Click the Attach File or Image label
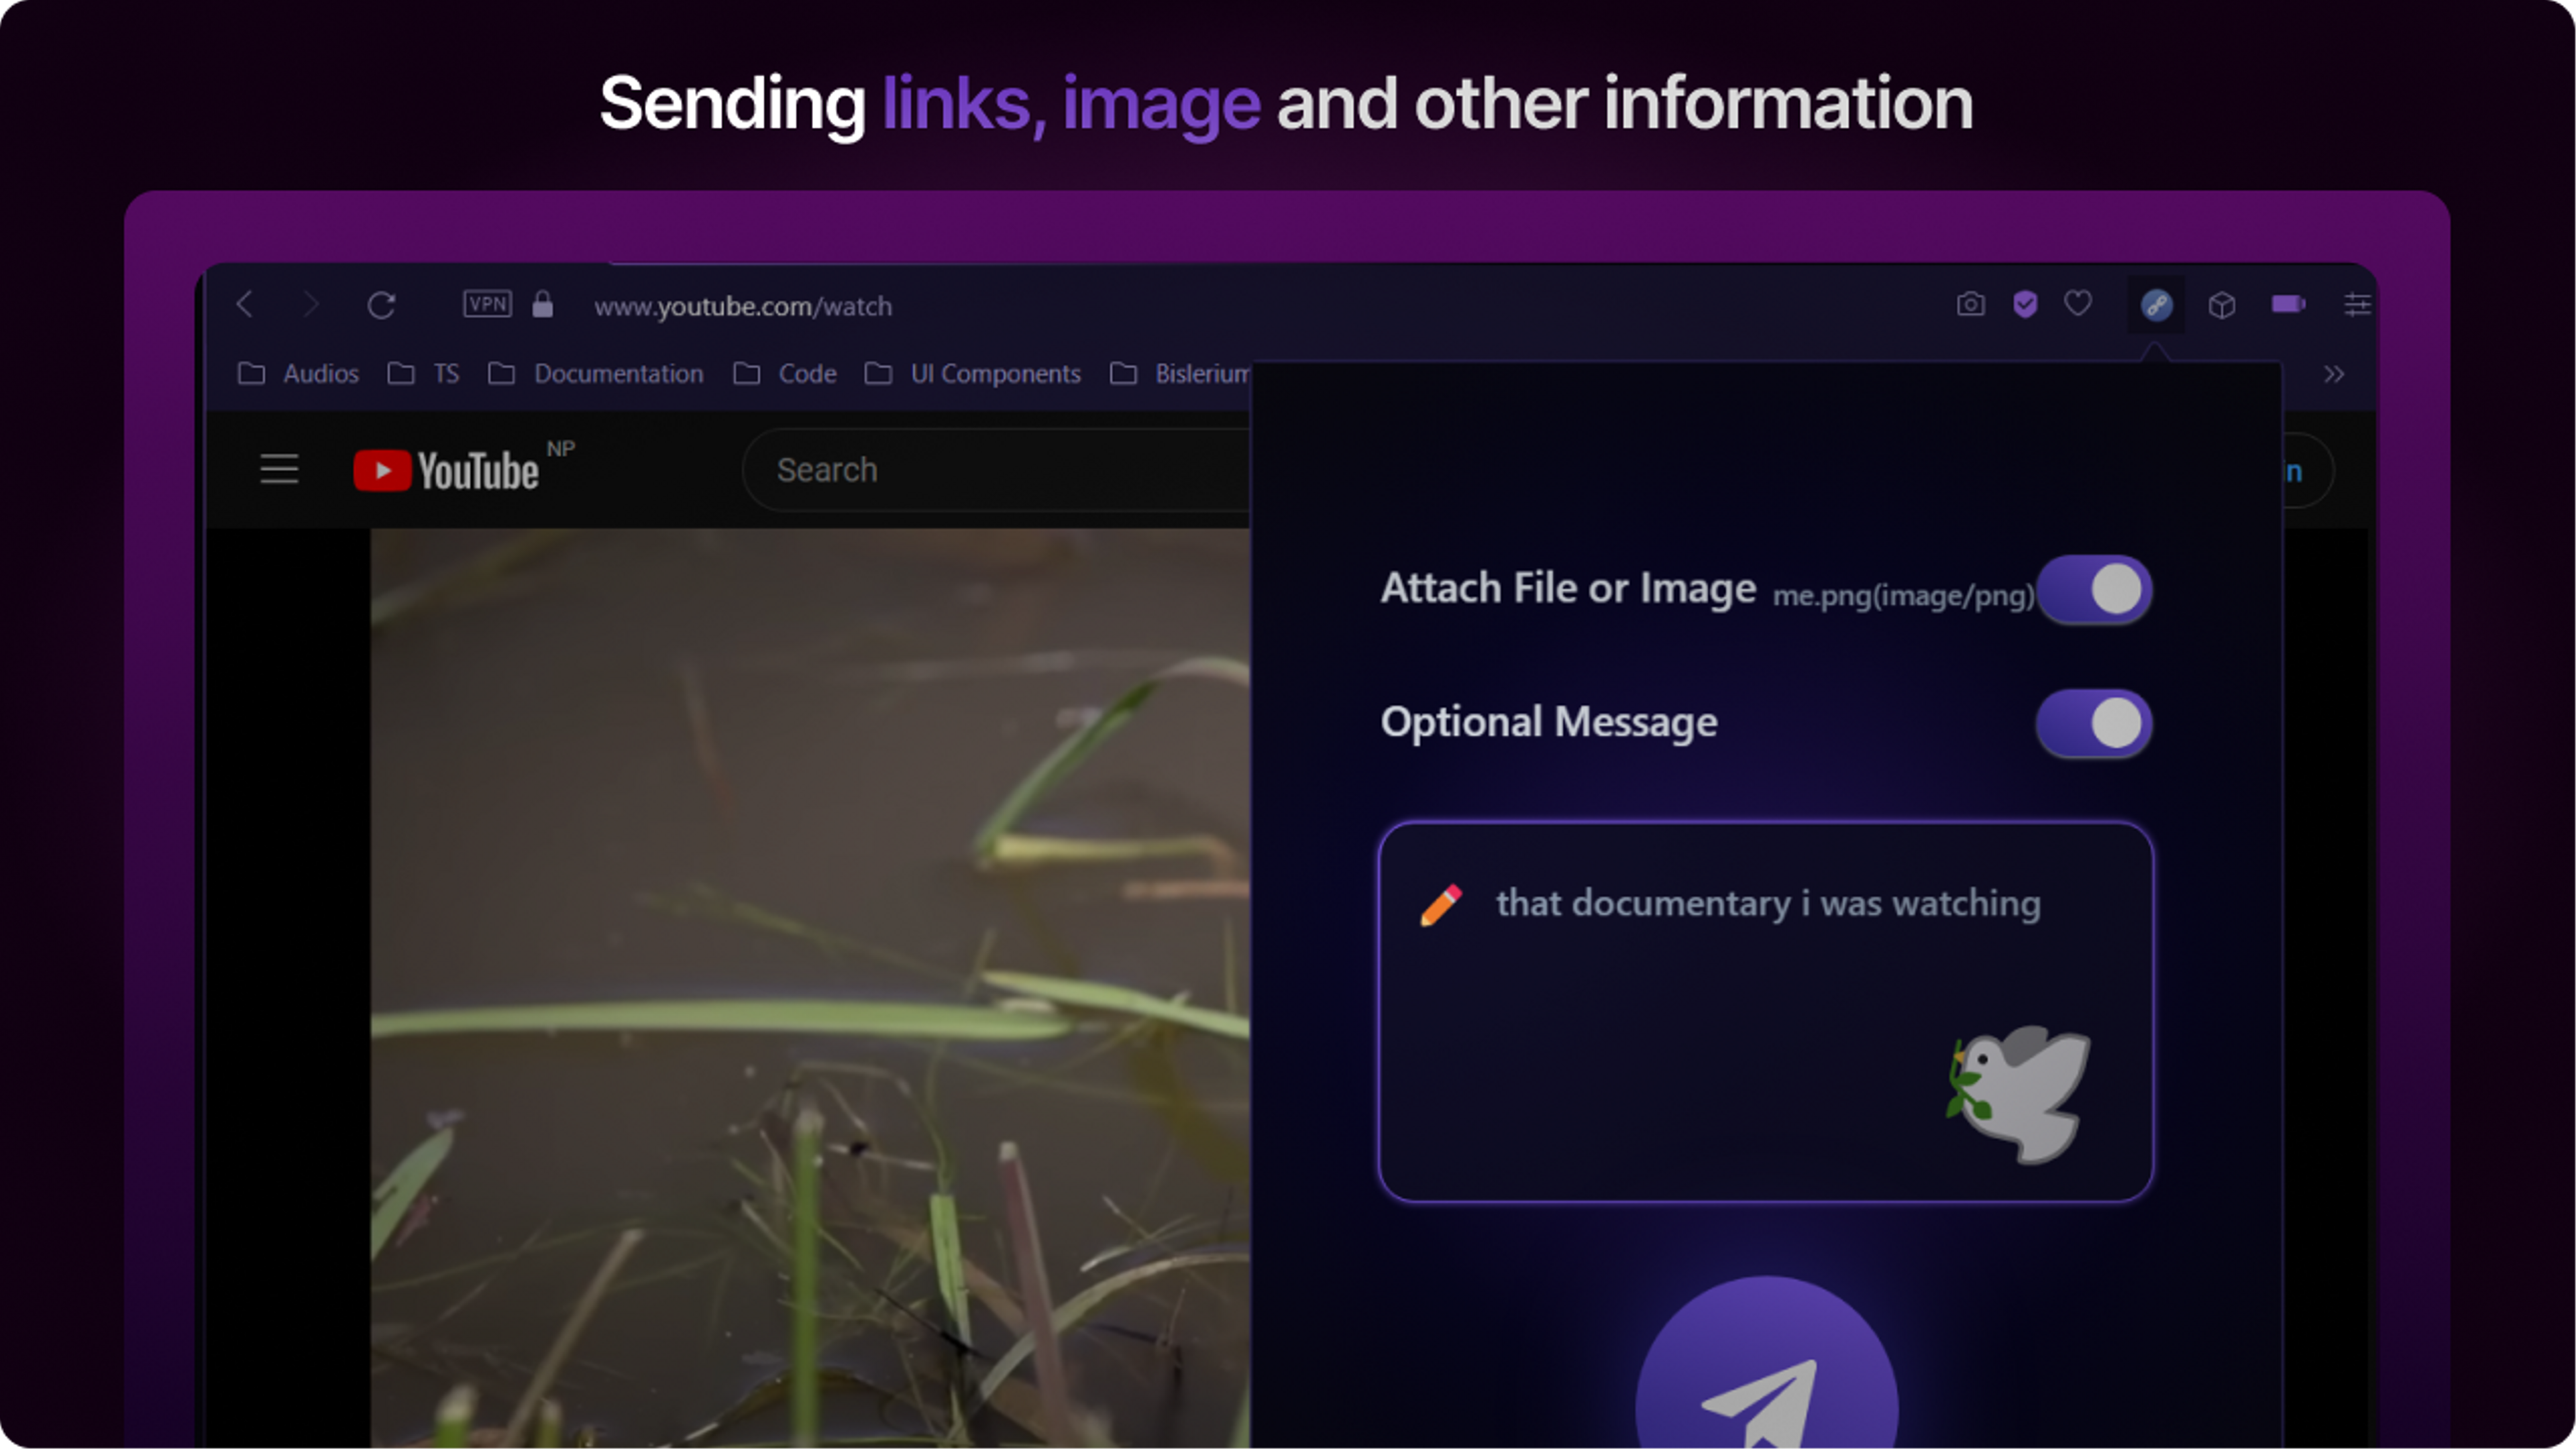The image size is (2576, 1449). tap(1568, 588)
